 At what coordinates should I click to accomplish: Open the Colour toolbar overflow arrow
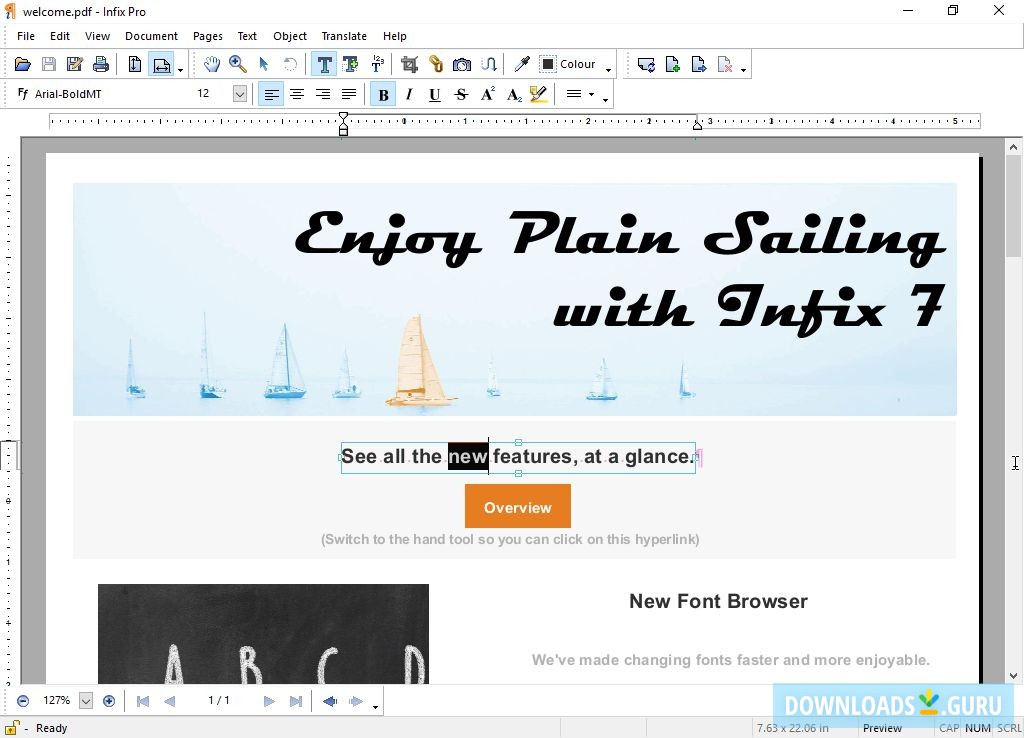coord(609,69)
